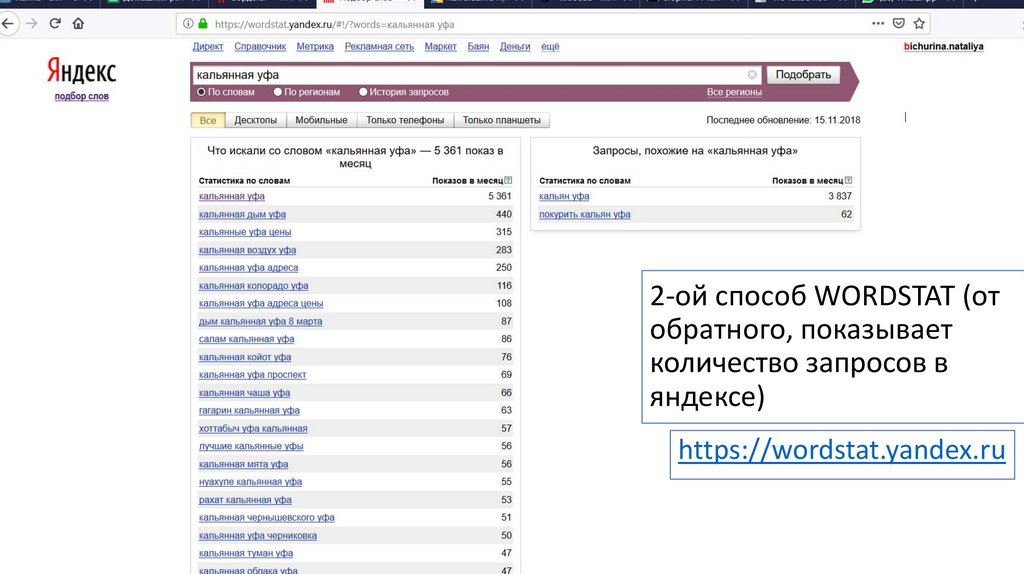
Task: Open the 'кальянная уфа' query link
Action: 232,196
